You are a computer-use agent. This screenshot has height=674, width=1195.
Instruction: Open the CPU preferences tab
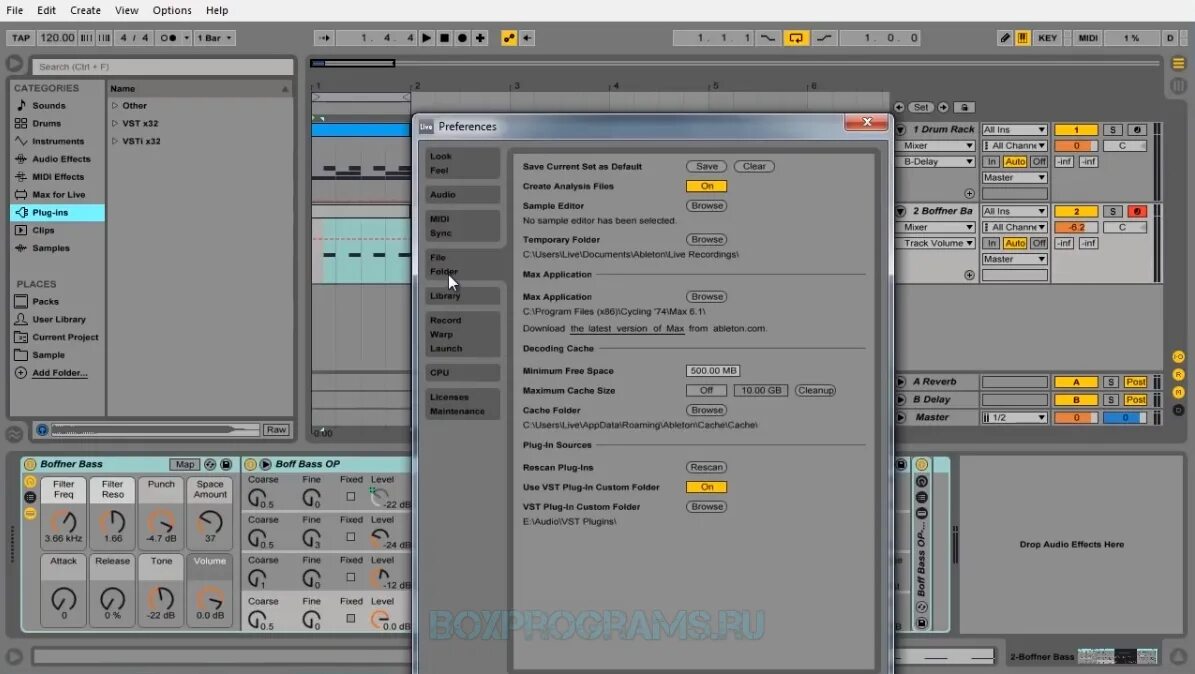click(462, 373)
